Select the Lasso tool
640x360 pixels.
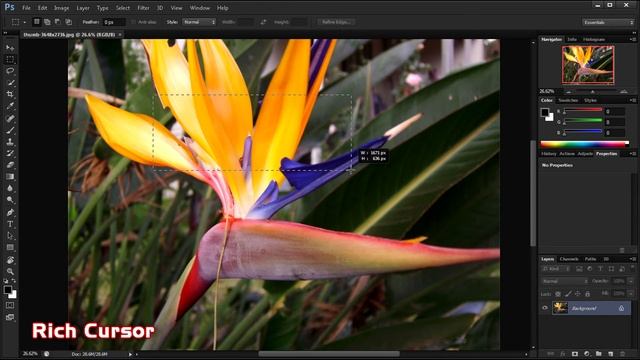tap(10, 71)
